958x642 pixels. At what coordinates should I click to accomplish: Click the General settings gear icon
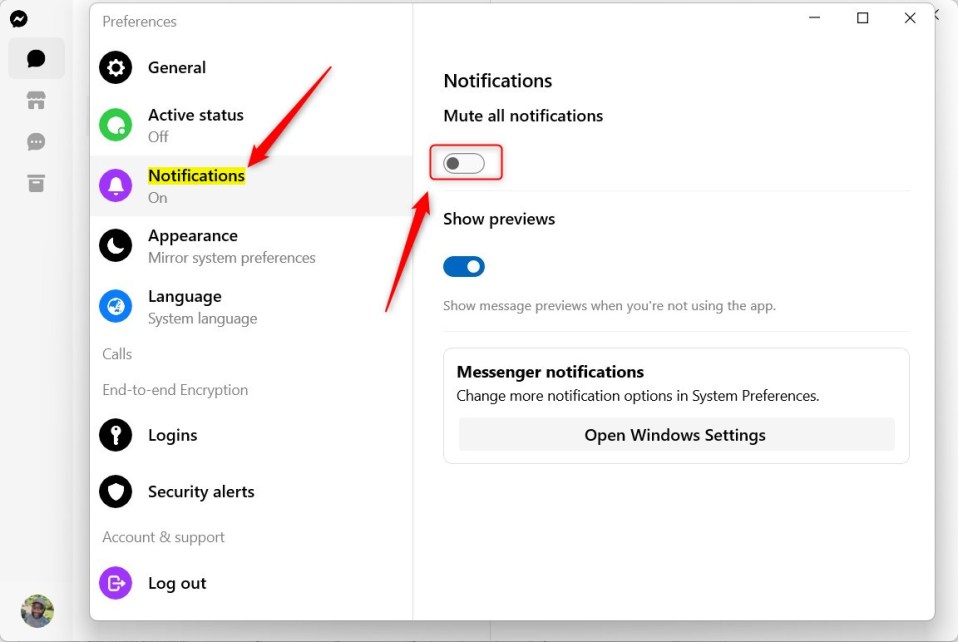115,67
